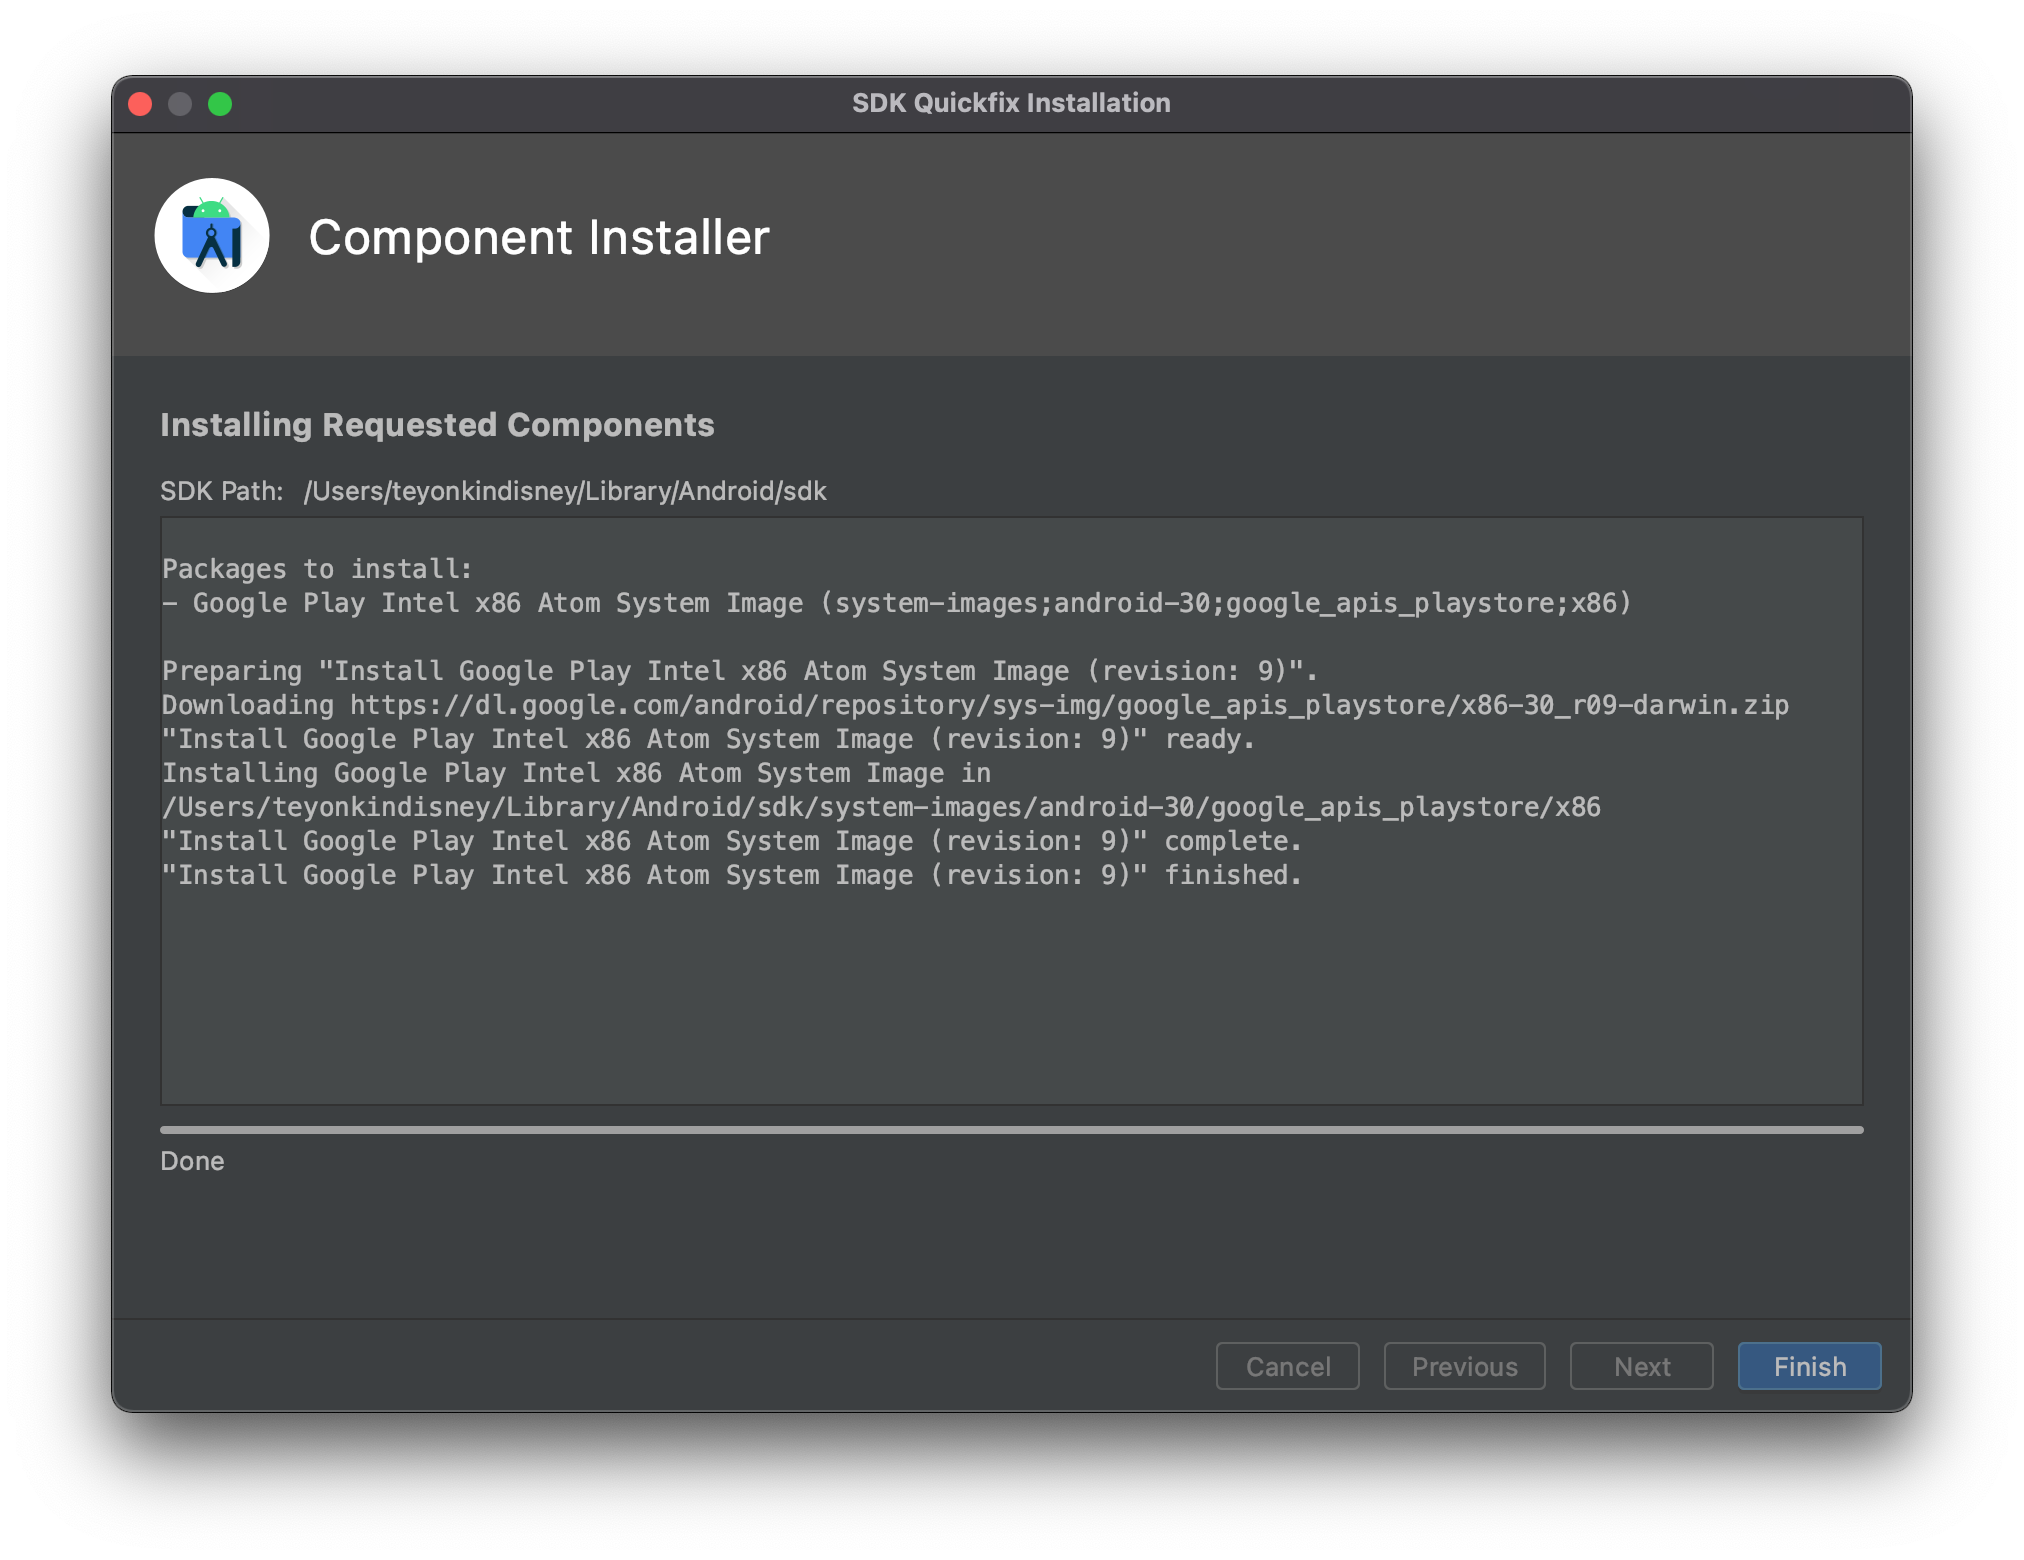Click the 'Installing Google Play Intel x86' log line
Screen dimensions: 2024x1560
[x=576, y=773]
